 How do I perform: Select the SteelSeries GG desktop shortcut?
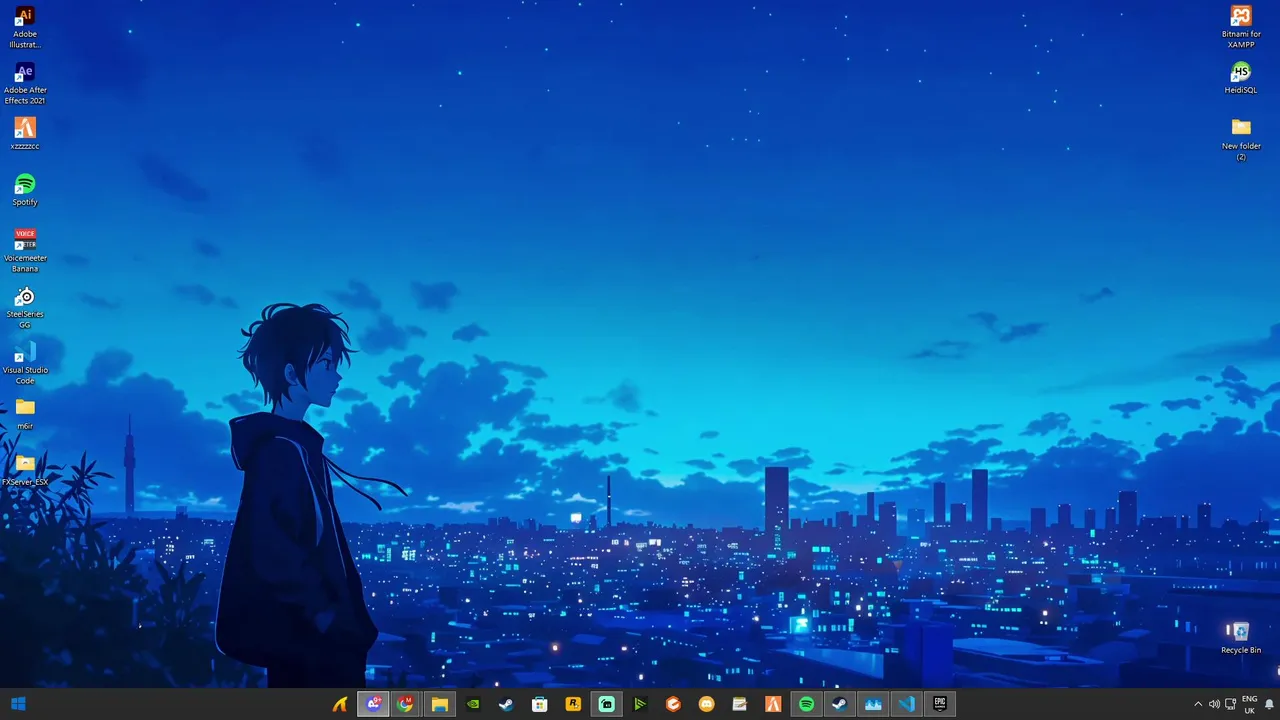(25, 307)
